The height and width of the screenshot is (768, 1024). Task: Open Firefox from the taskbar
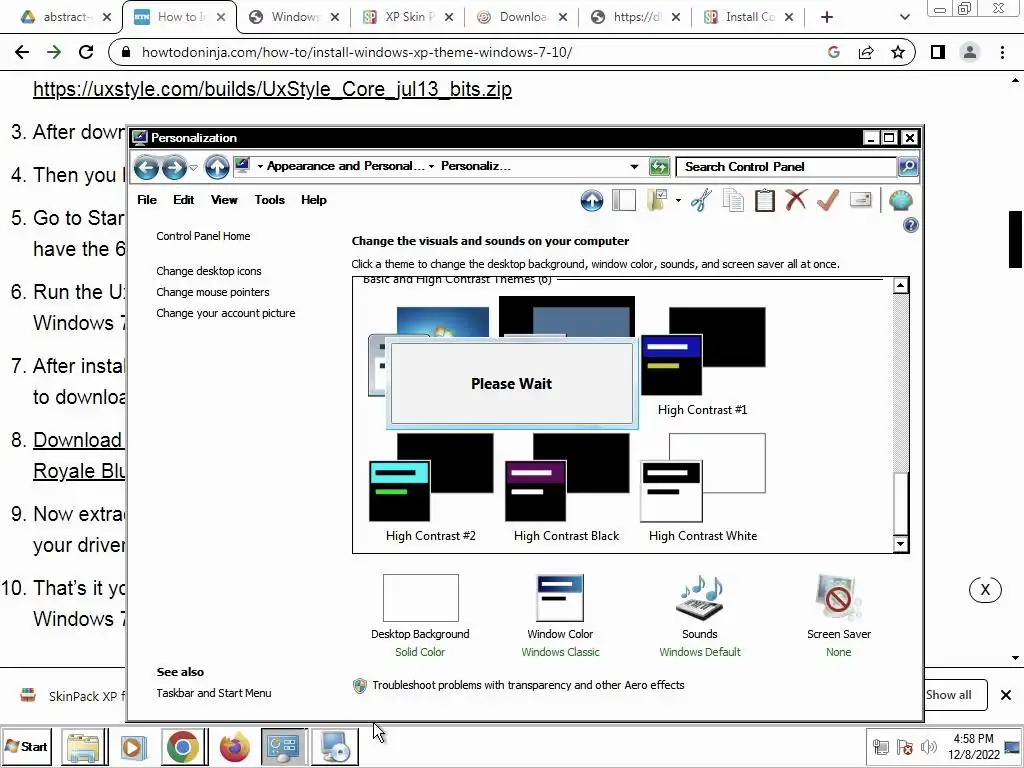[234, 746]
